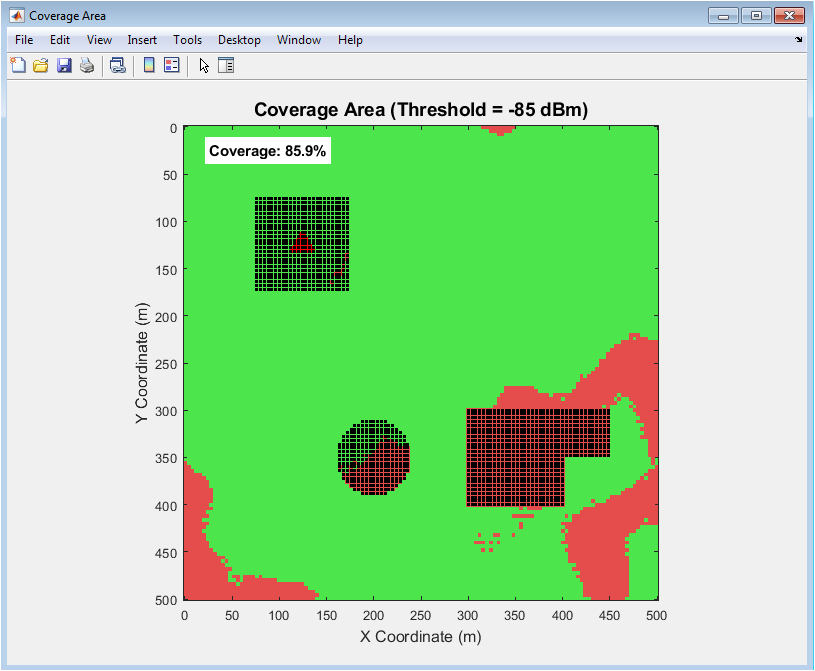Click the dock figure arrow in the menu bar
The height and width of the screenshot is (671, 815).
798,40
